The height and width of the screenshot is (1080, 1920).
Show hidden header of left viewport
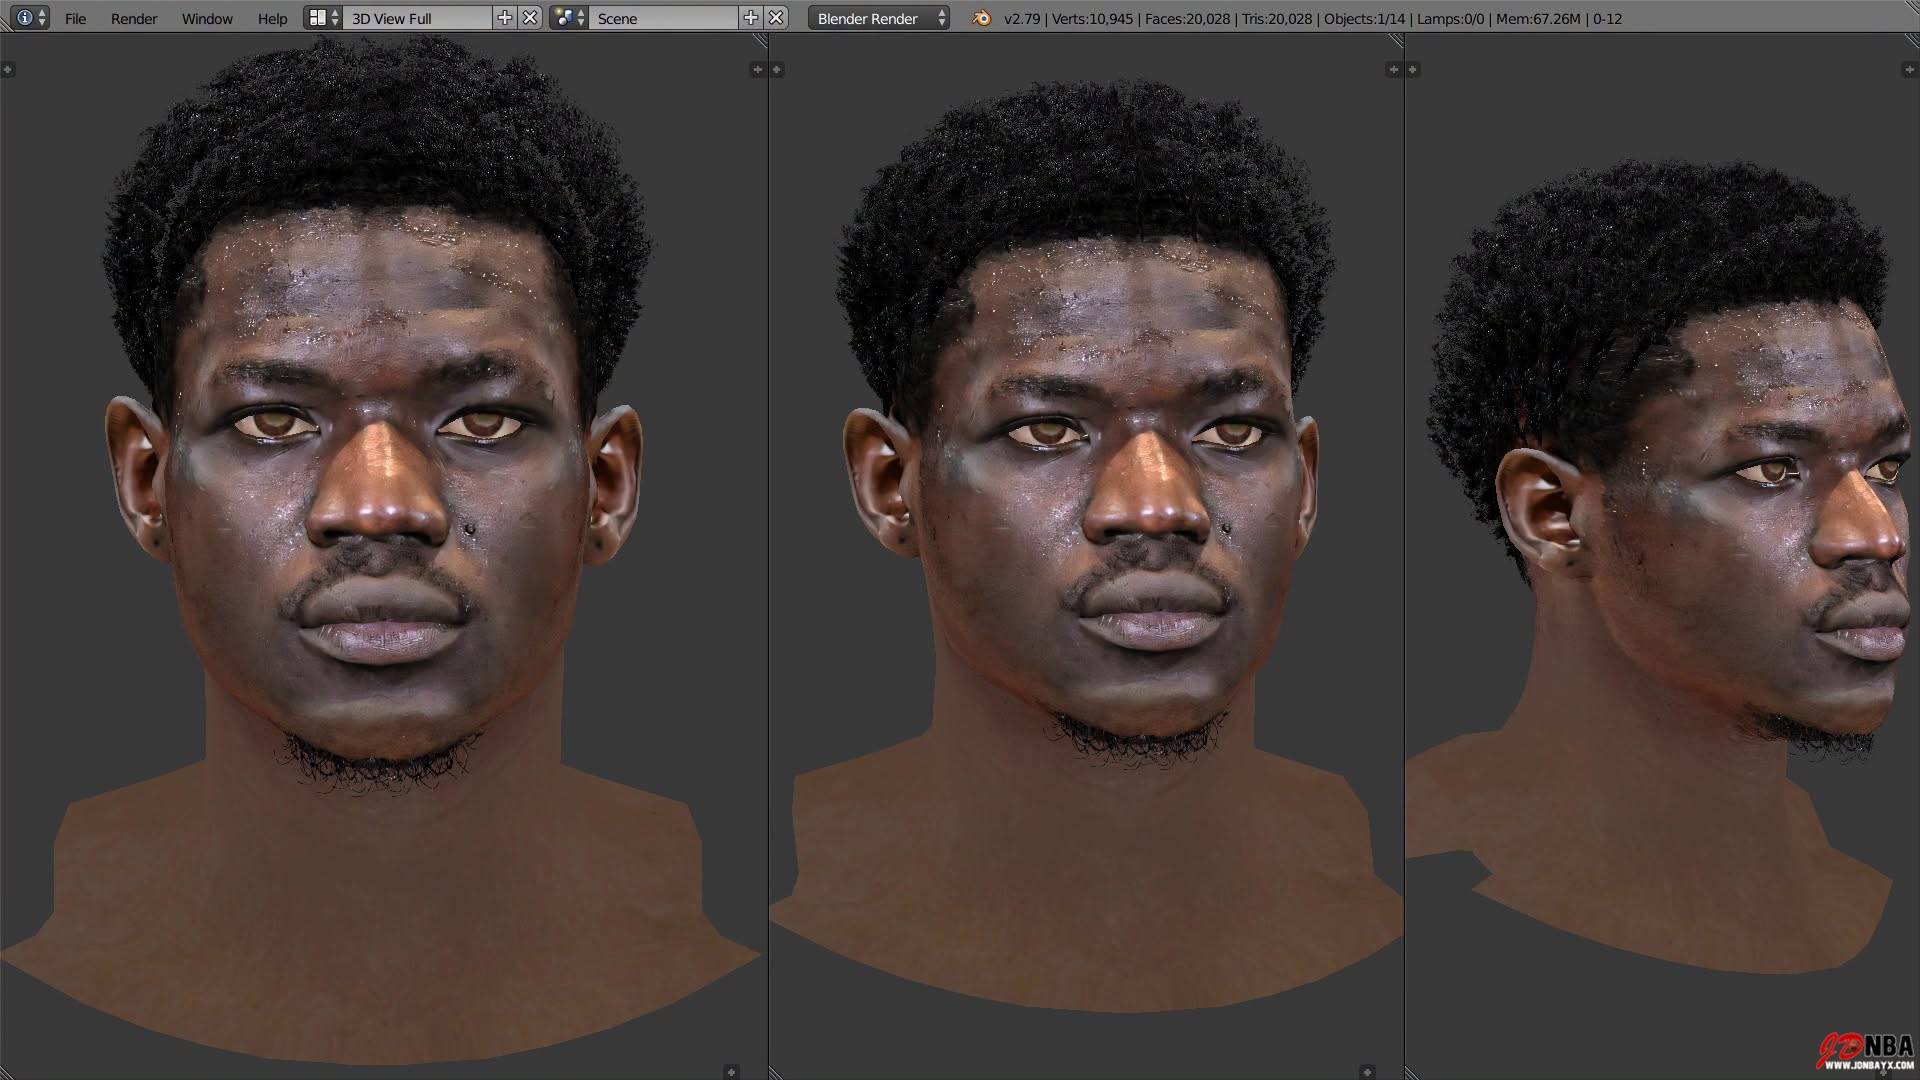(731, 1072)
